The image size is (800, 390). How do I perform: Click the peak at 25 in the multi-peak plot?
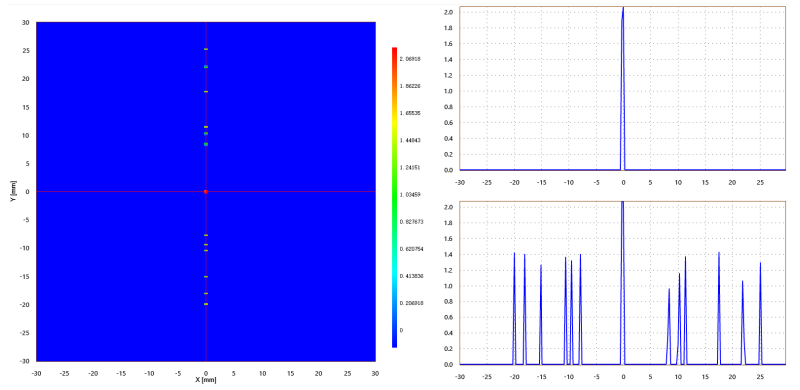pyautogui.click(x=760, y=313)
